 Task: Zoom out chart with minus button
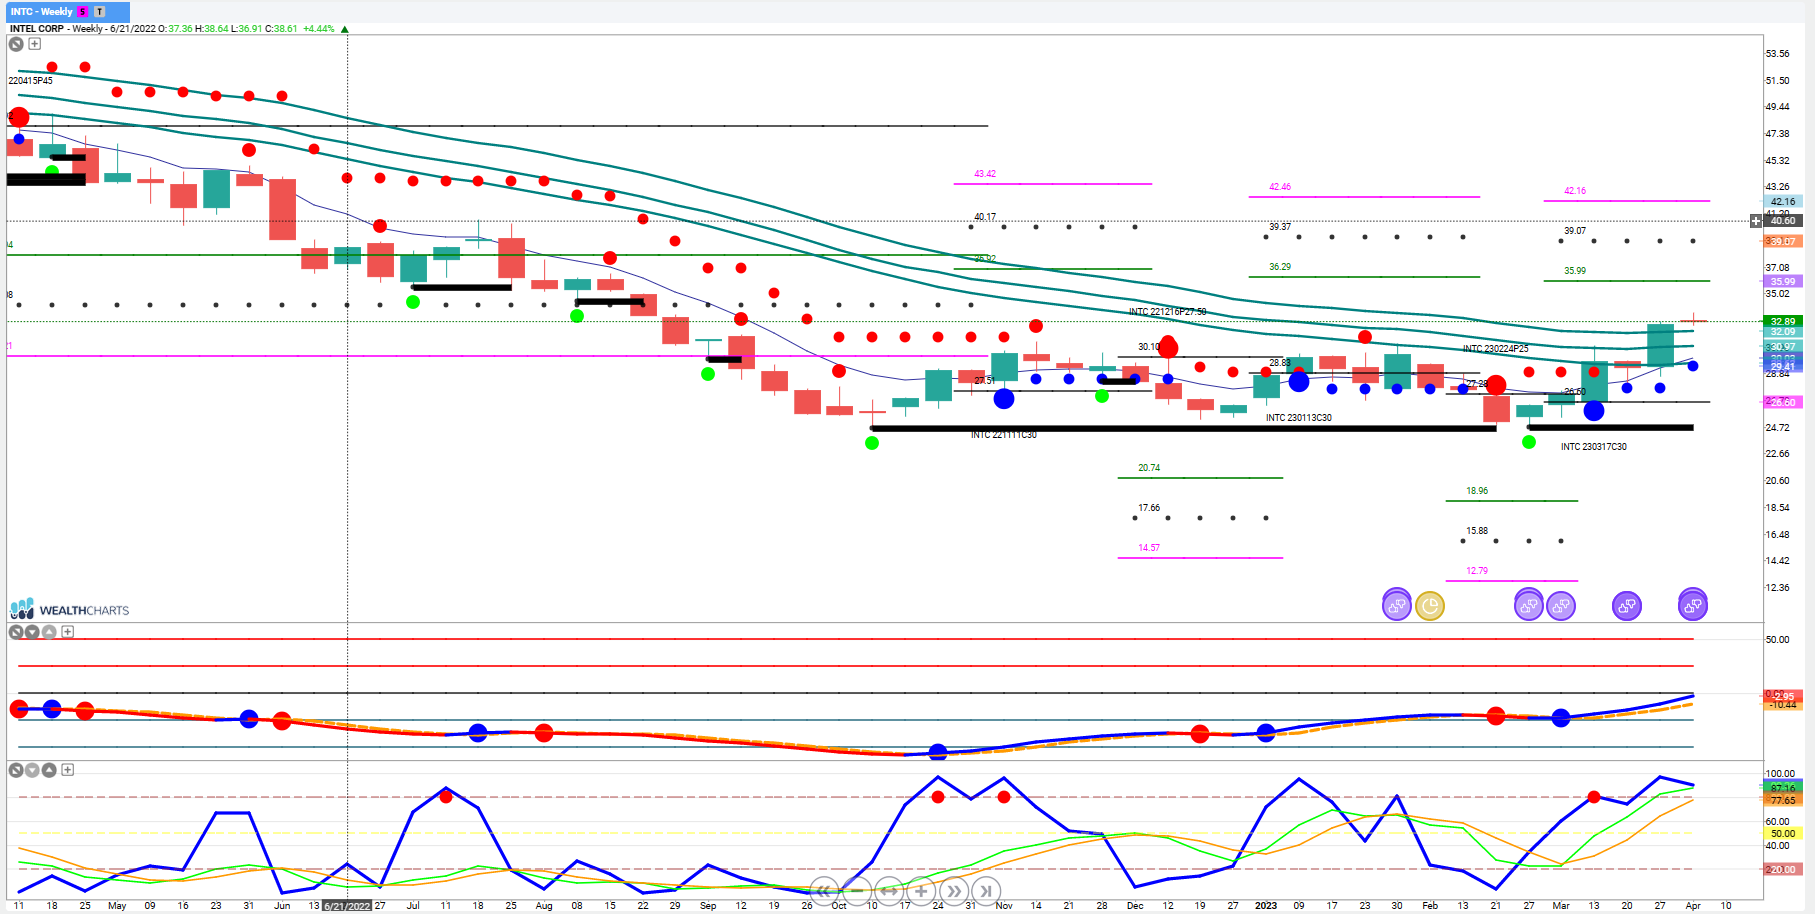tap(856, 891)
